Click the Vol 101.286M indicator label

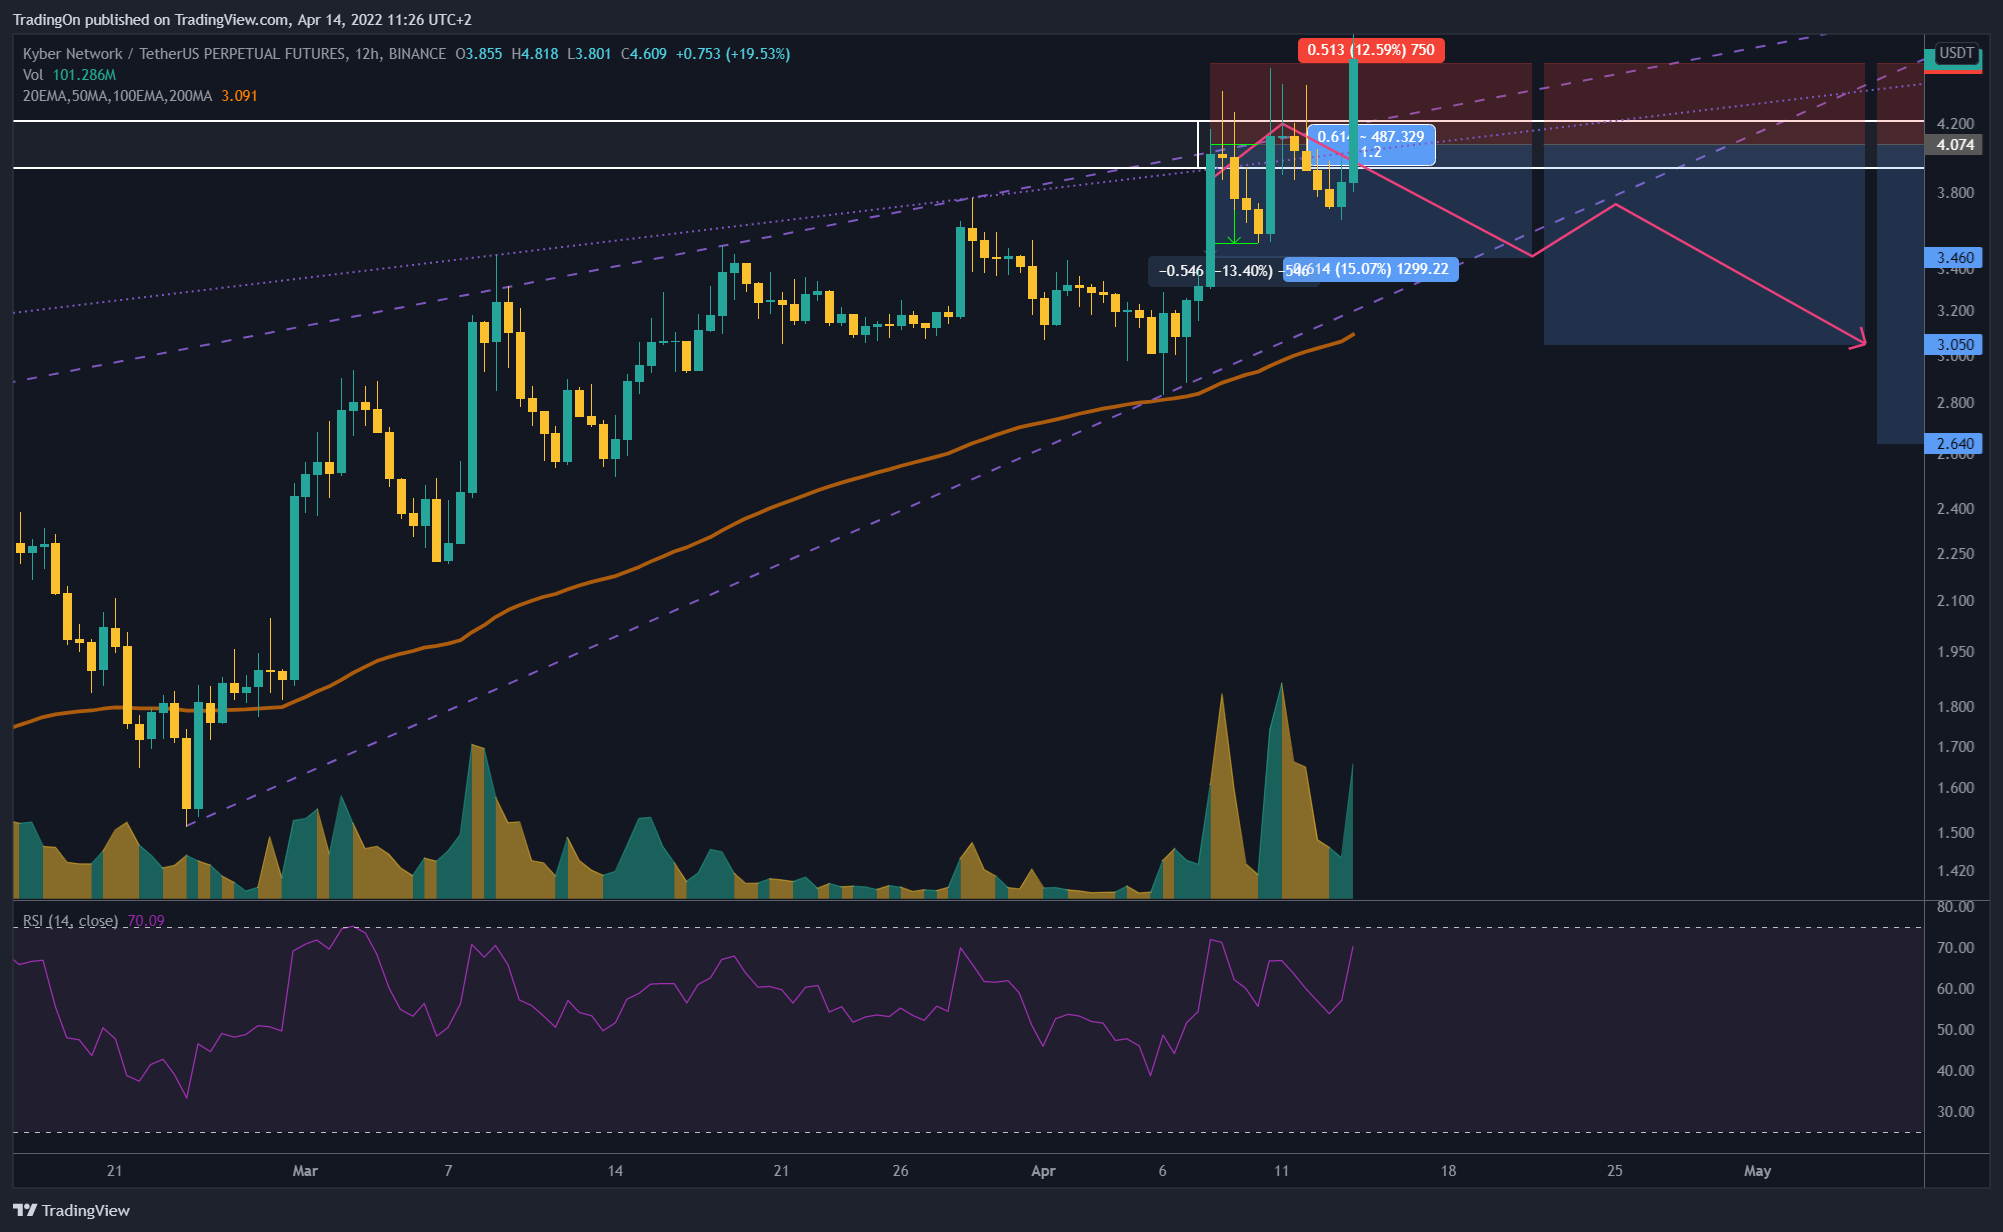[69, 75]
